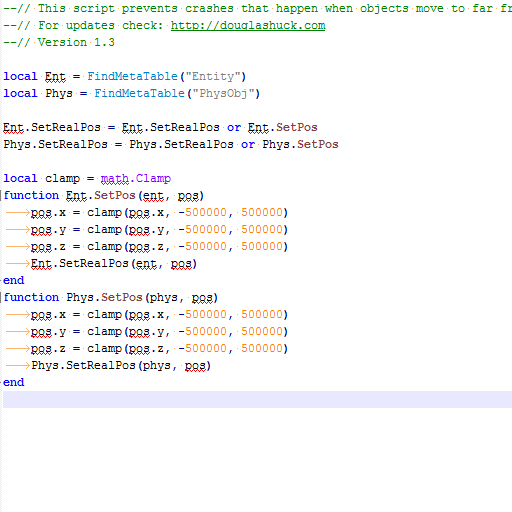Click the Phys.SetPos fallback after "or"
The height and width of the screenshot is (512, 512).
tap(300, 144)
